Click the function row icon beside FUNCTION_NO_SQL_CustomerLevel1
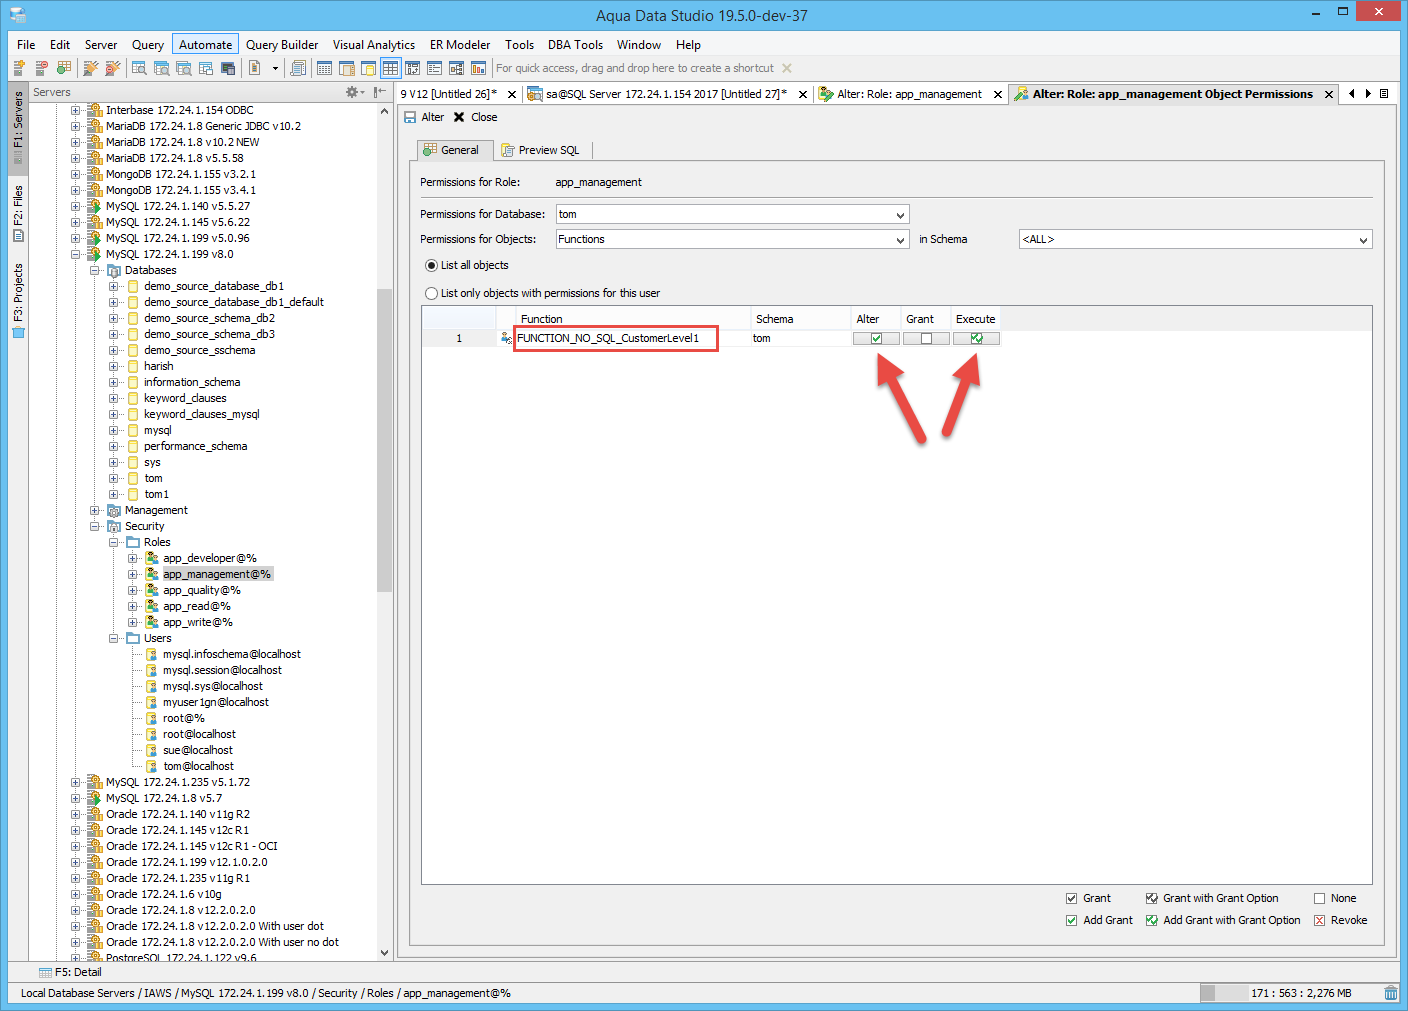The image size is (1408, 1011). (506, 338)
